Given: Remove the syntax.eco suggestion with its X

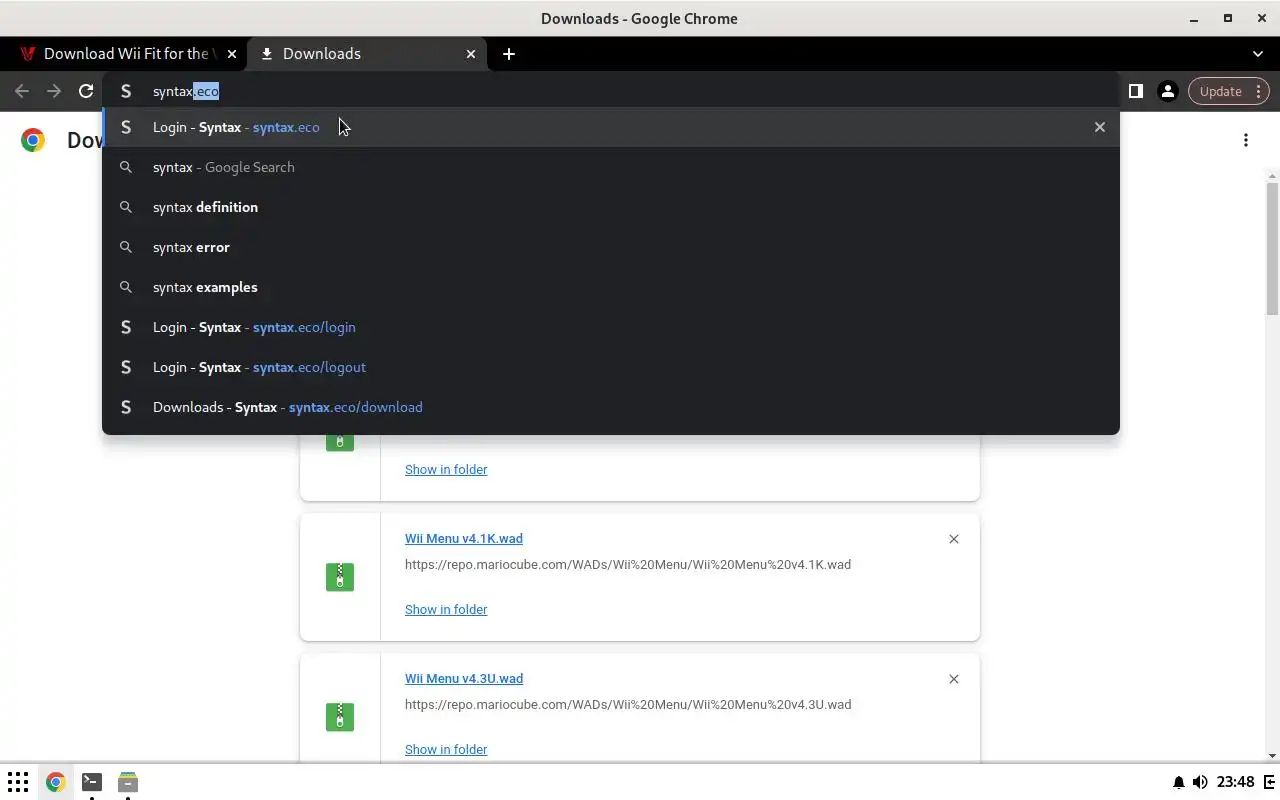Looking at the screenshot, I should (x=1100, y=127).
